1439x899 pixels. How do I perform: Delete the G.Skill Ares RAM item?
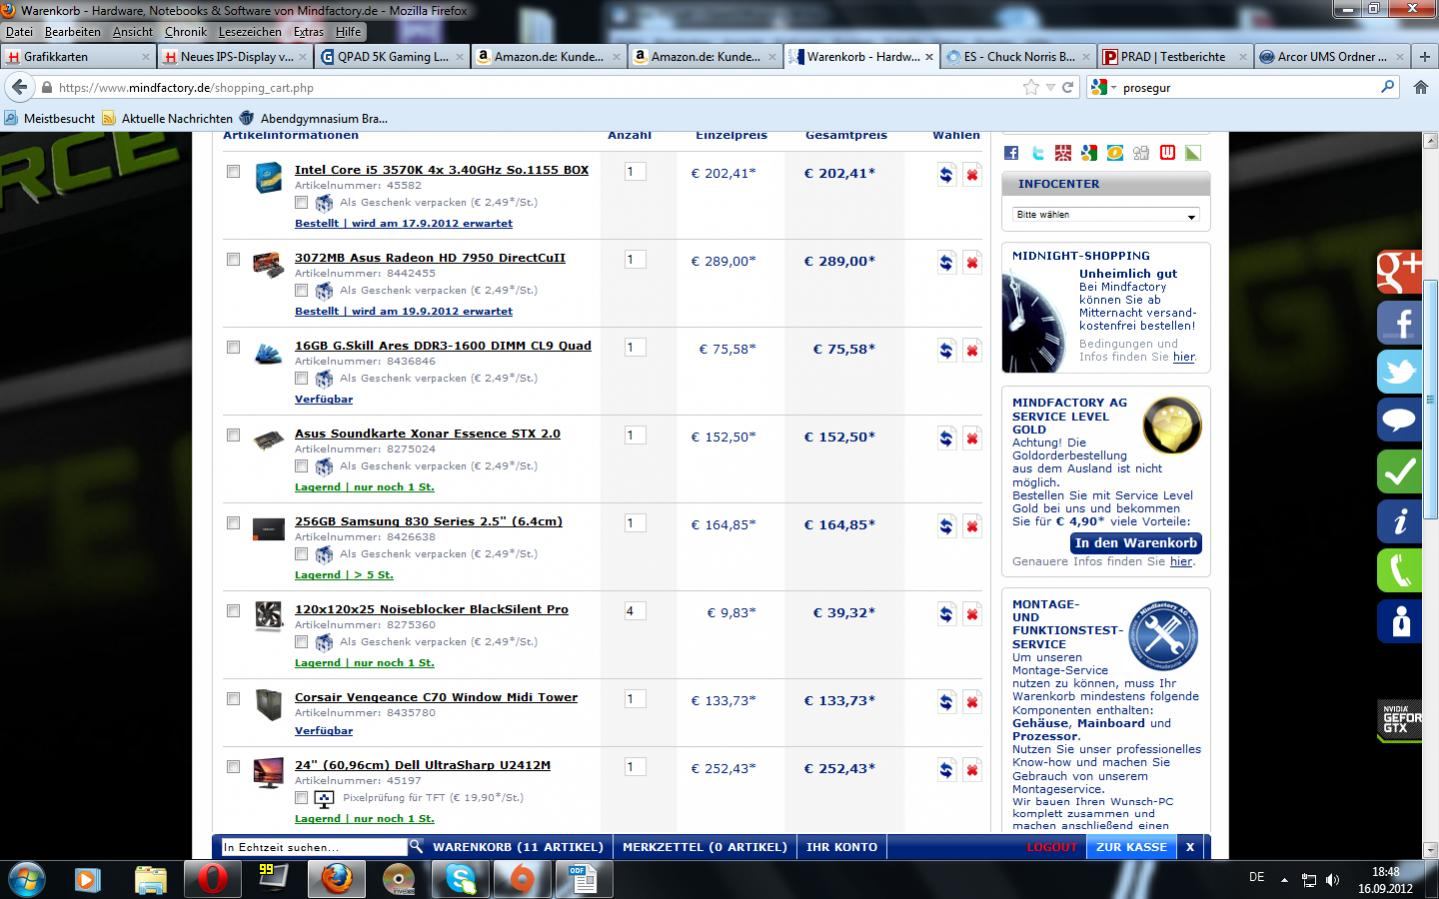[971, 351]
